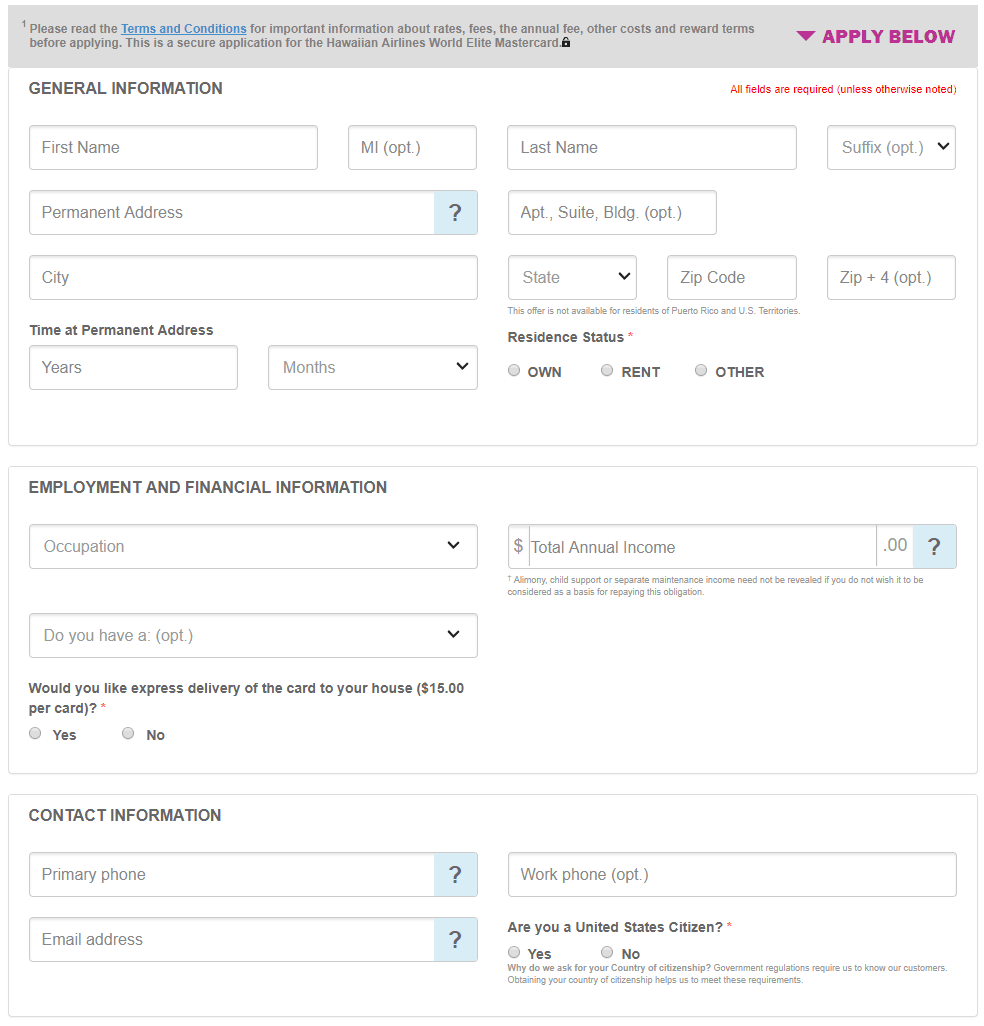This screenshot has height=1026, width=984.
Task: Click help icon beside Permanent Address
Action: pos(455,213)
